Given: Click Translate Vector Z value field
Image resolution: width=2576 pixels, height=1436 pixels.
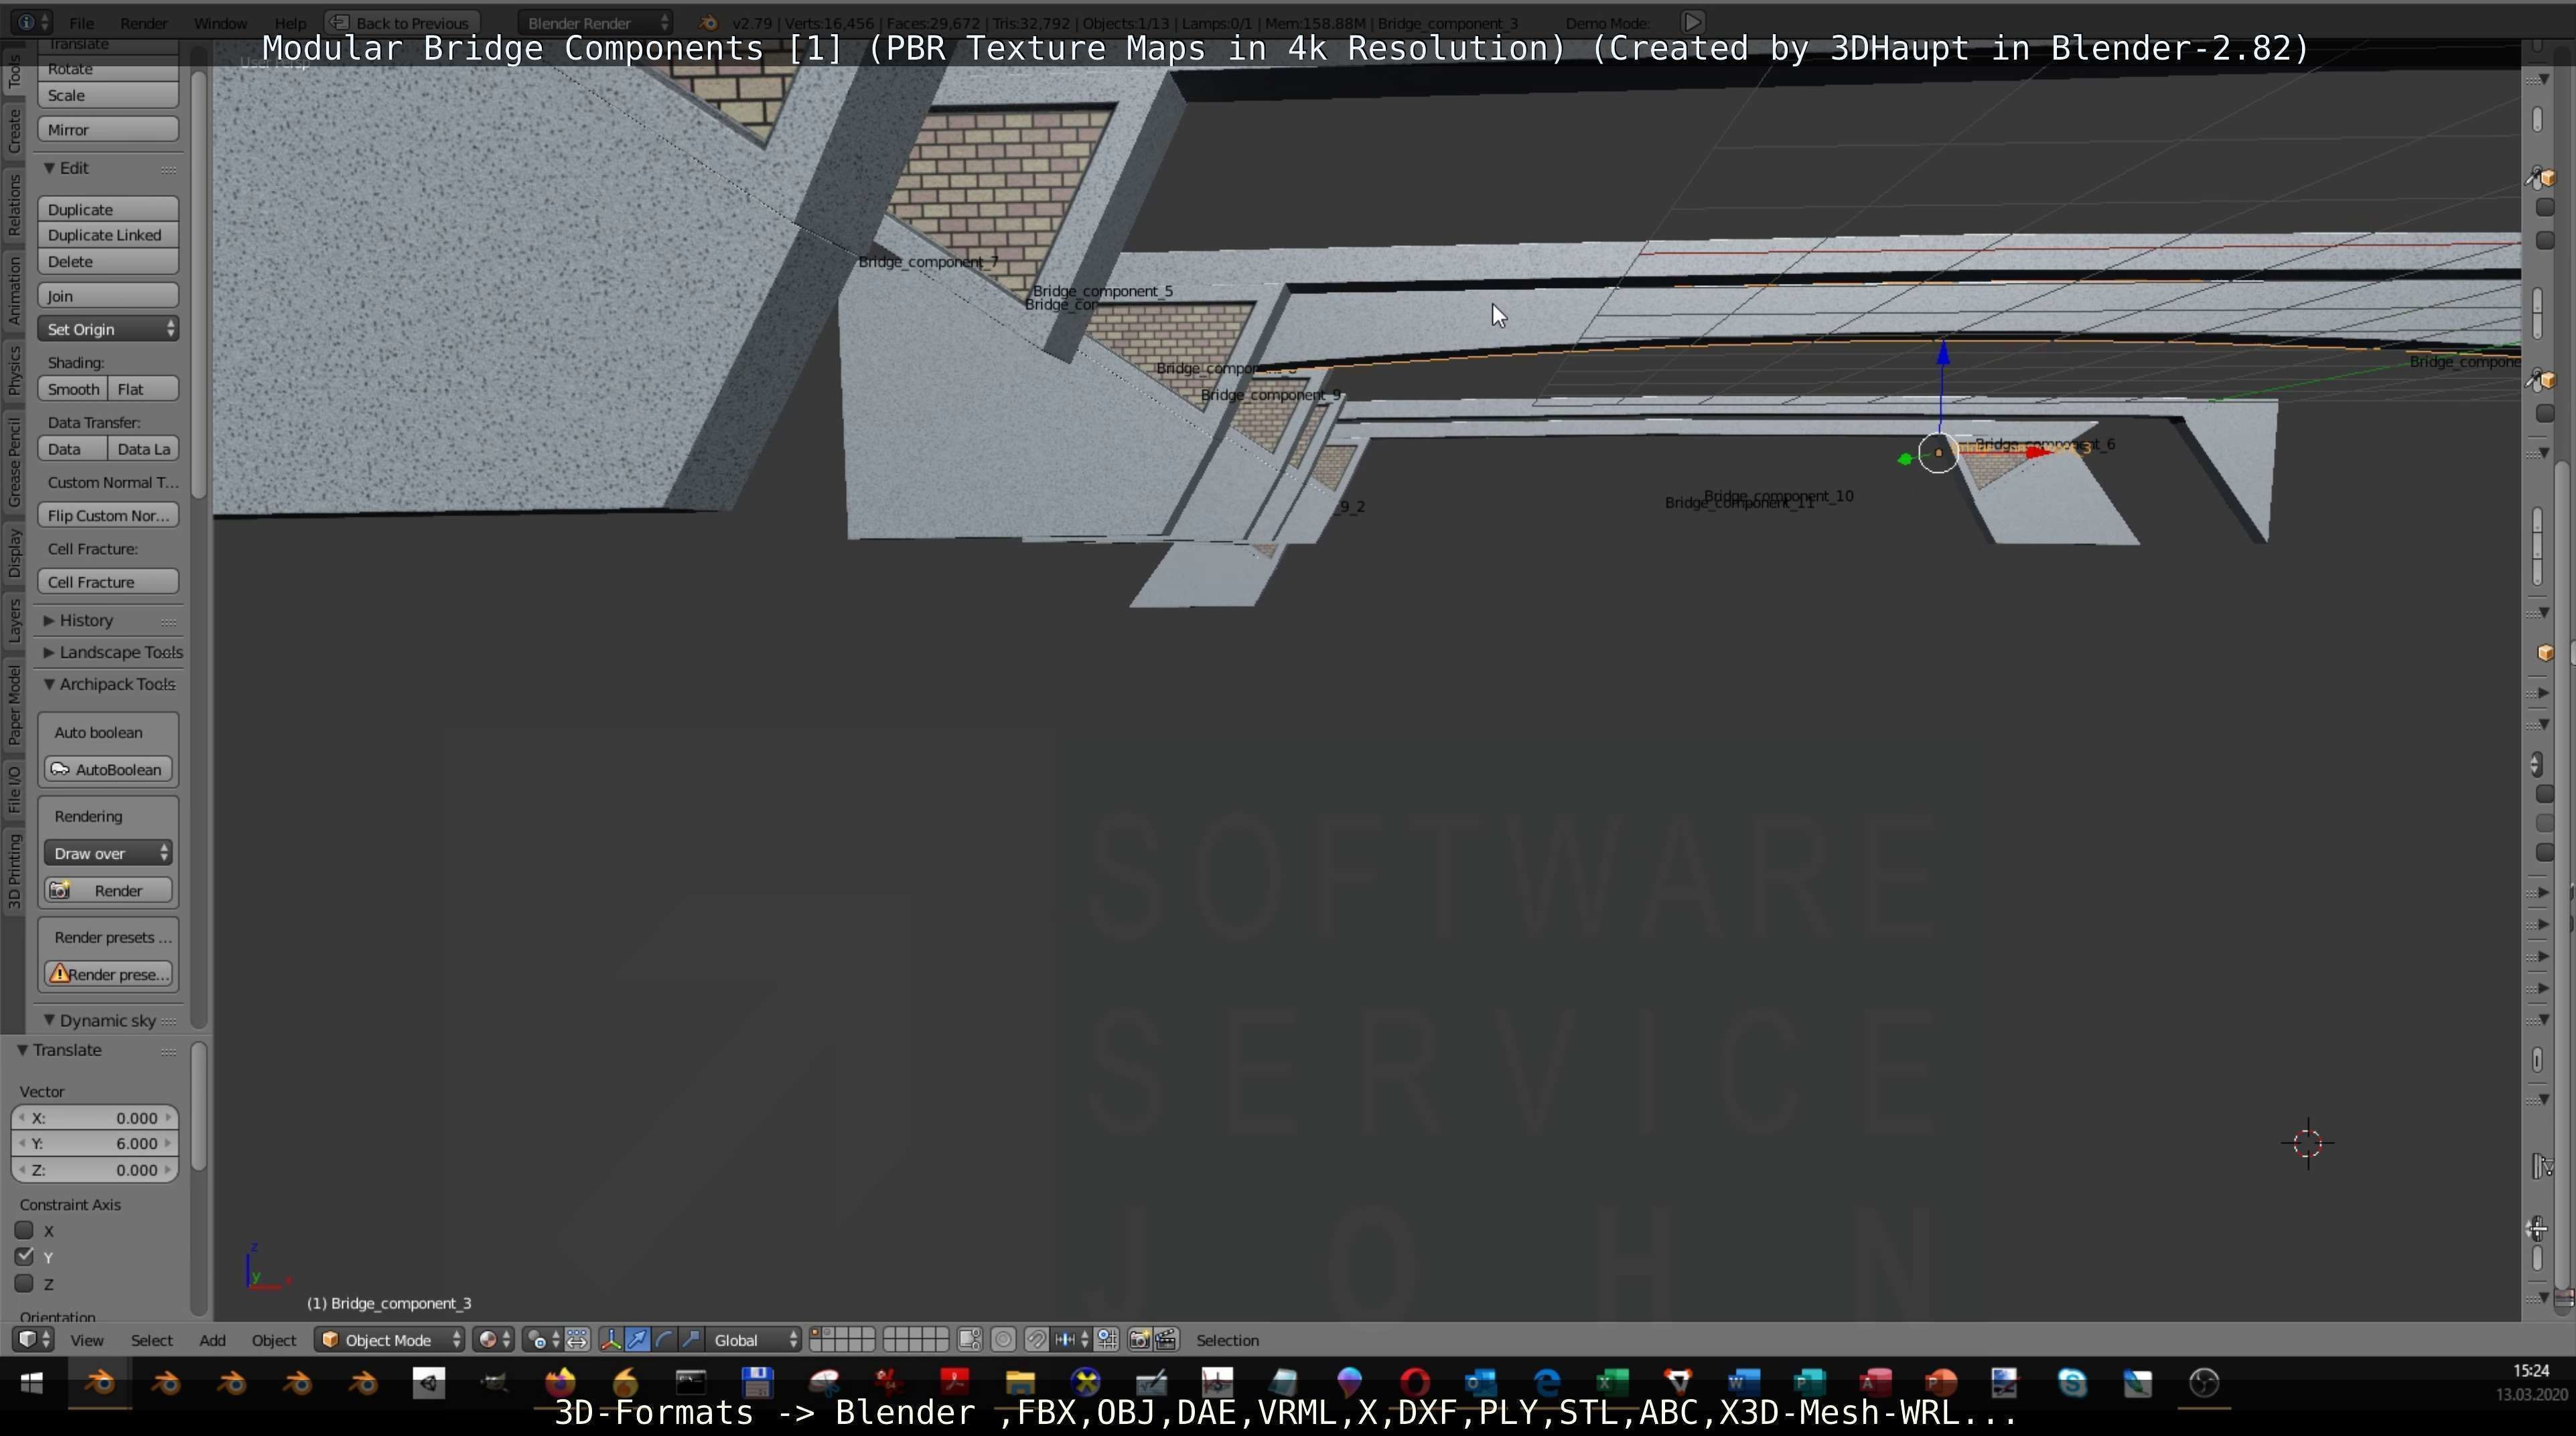Looking at the screenshot, I should point(95,1170).
